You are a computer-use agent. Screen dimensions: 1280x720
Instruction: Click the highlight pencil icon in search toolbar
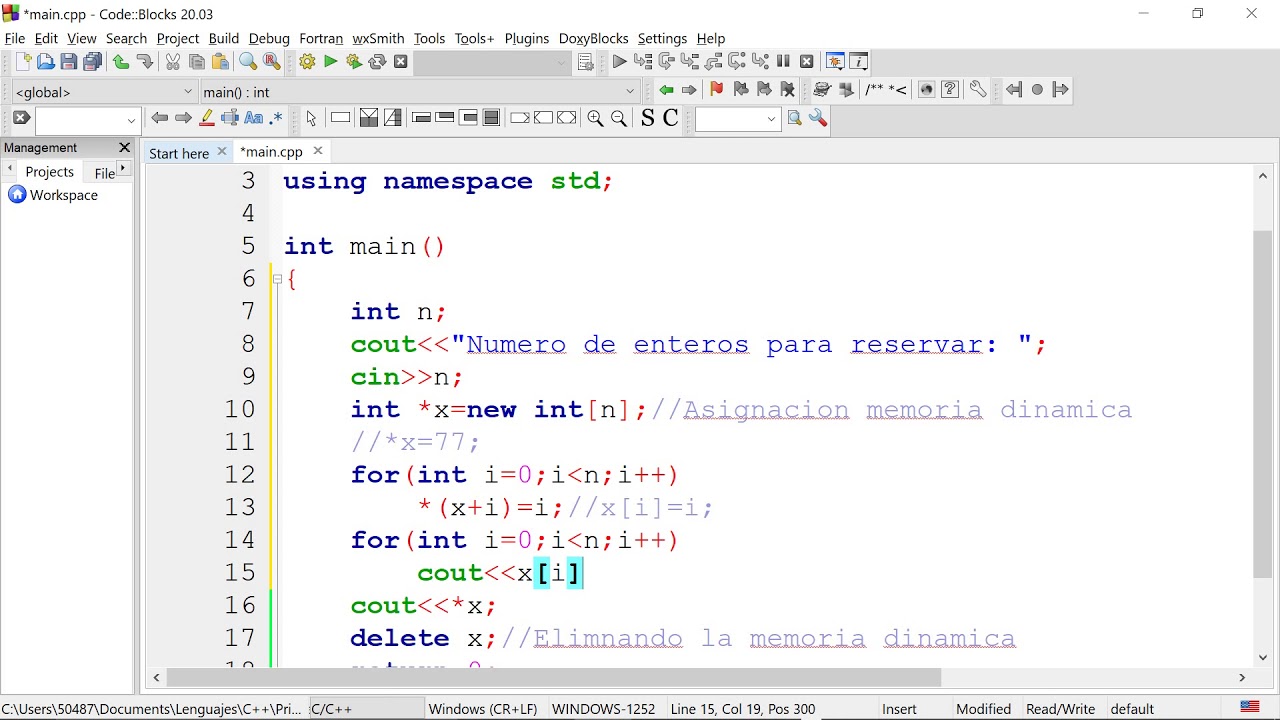click(x=207, y=118)
